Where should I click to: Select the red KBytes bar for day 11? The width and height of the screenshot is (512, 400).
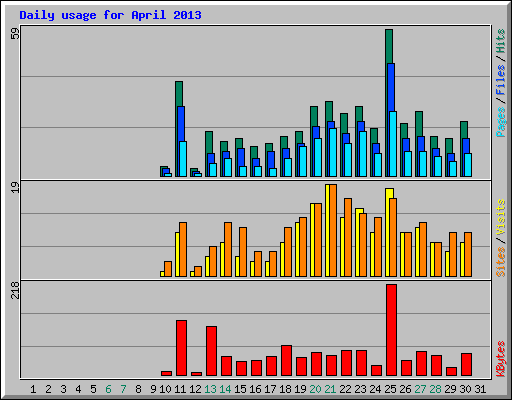(181, 348)
